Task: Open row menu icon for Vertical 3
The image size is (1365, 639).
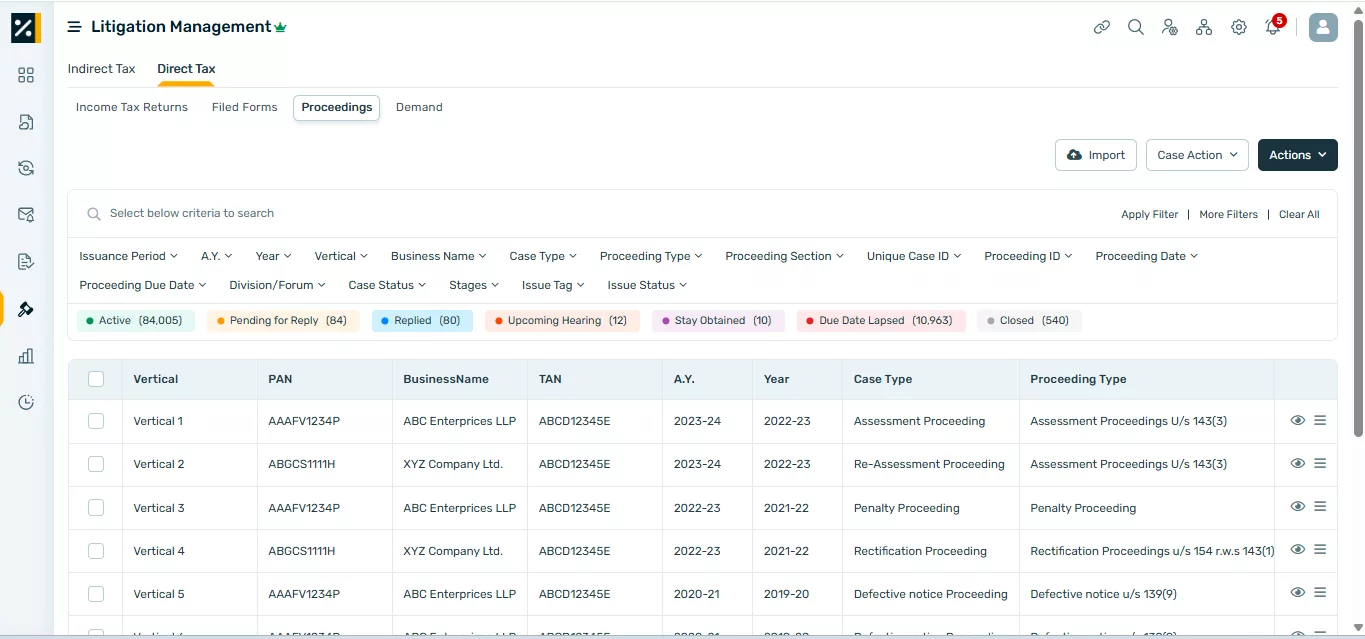Action: 1320,507
